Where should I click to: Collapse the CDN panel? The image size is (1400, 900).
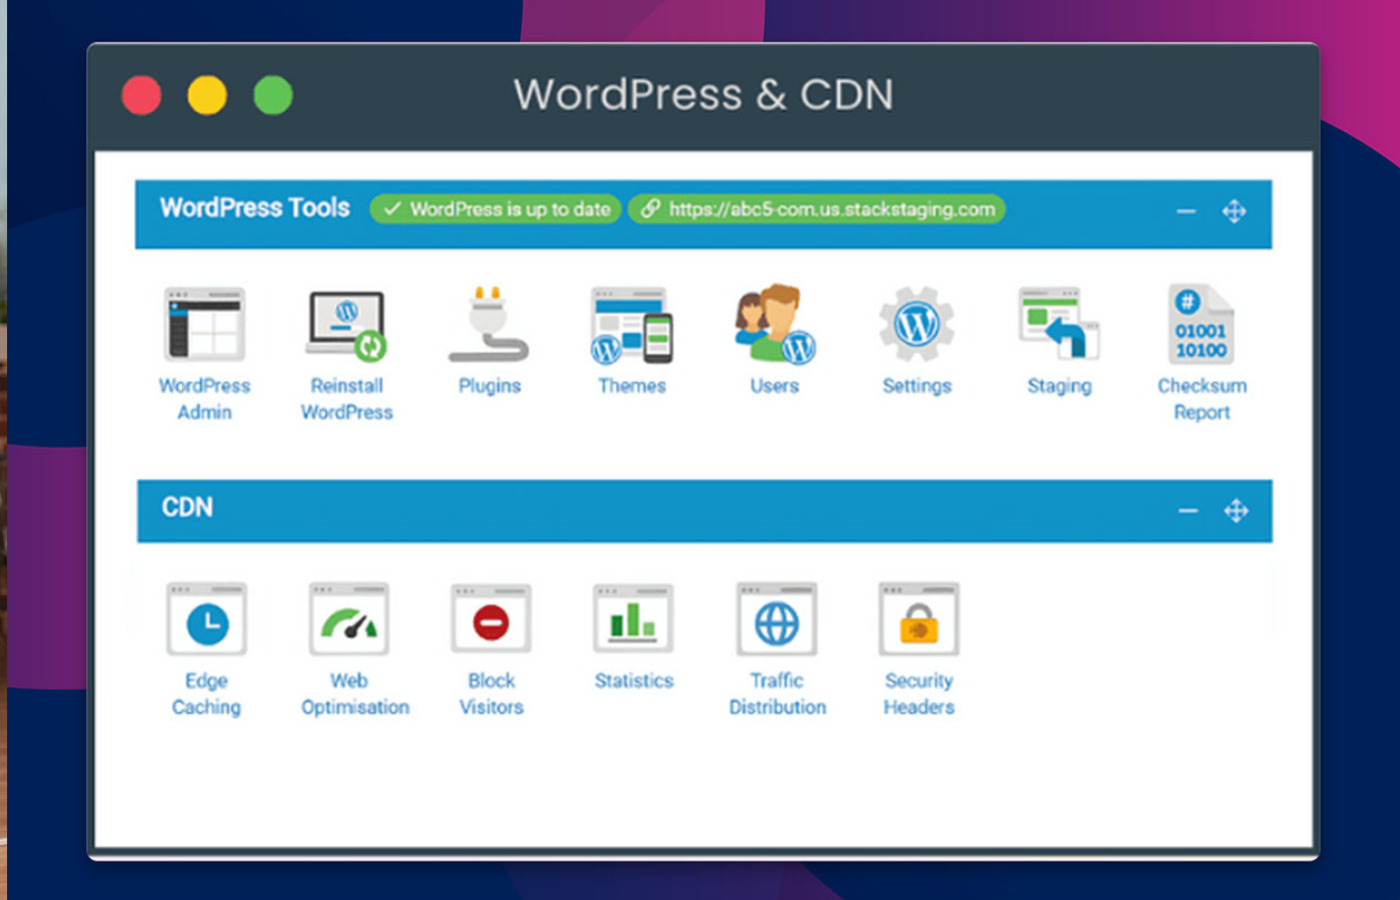(1188, 510)
